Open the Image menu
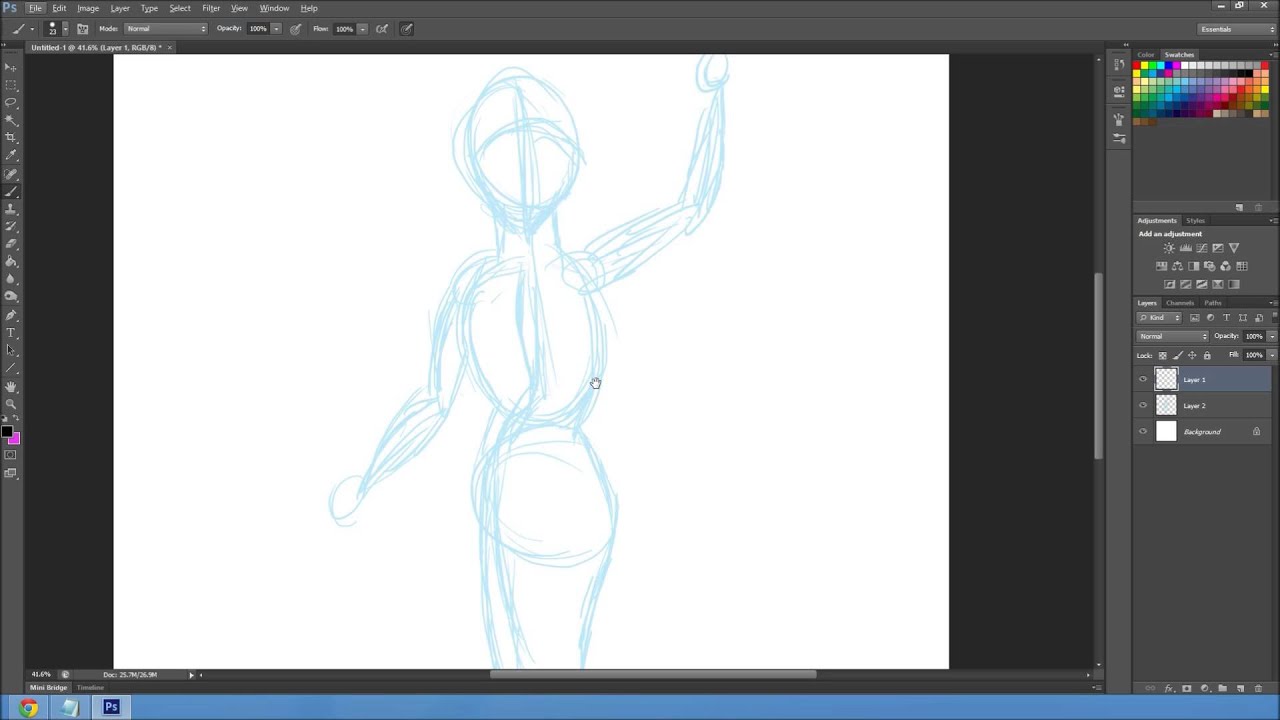 [88, 8]
